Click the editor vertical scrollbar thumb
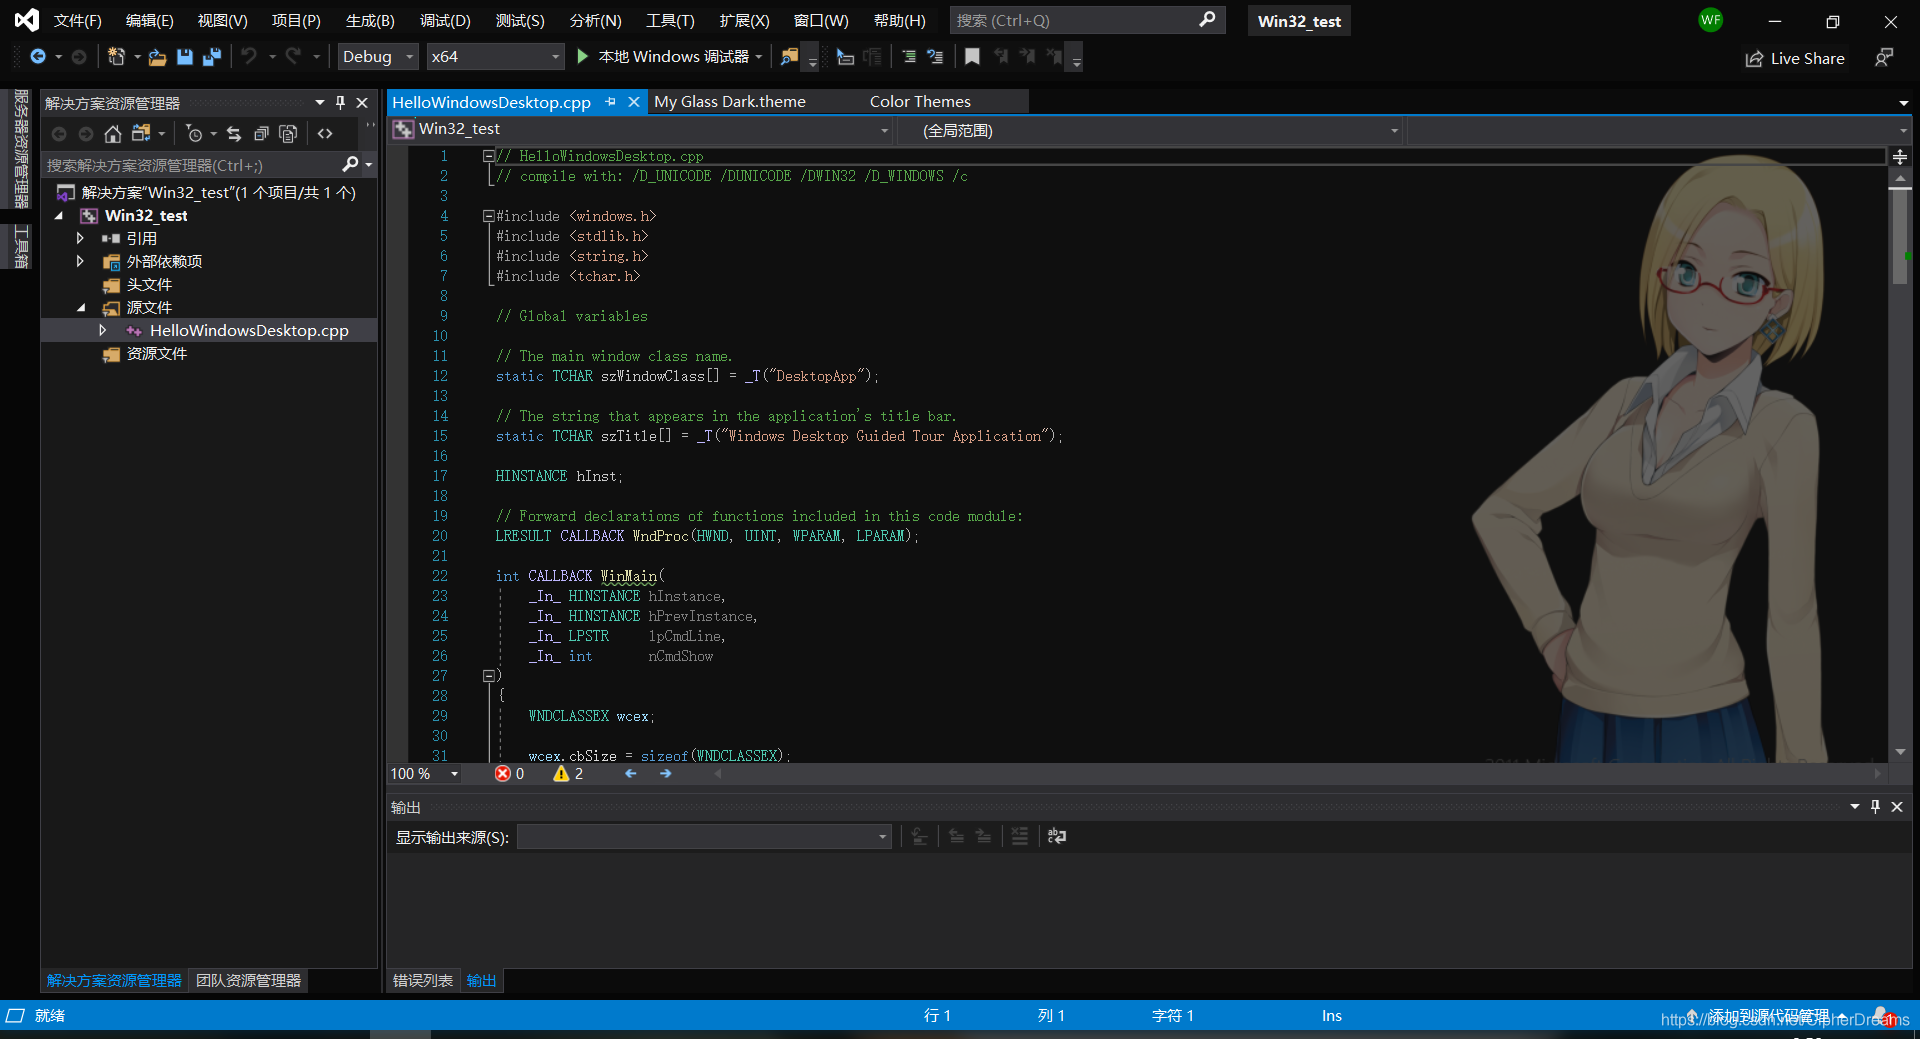This screenshot has width=1920, height=1039. pos(1900,238)
